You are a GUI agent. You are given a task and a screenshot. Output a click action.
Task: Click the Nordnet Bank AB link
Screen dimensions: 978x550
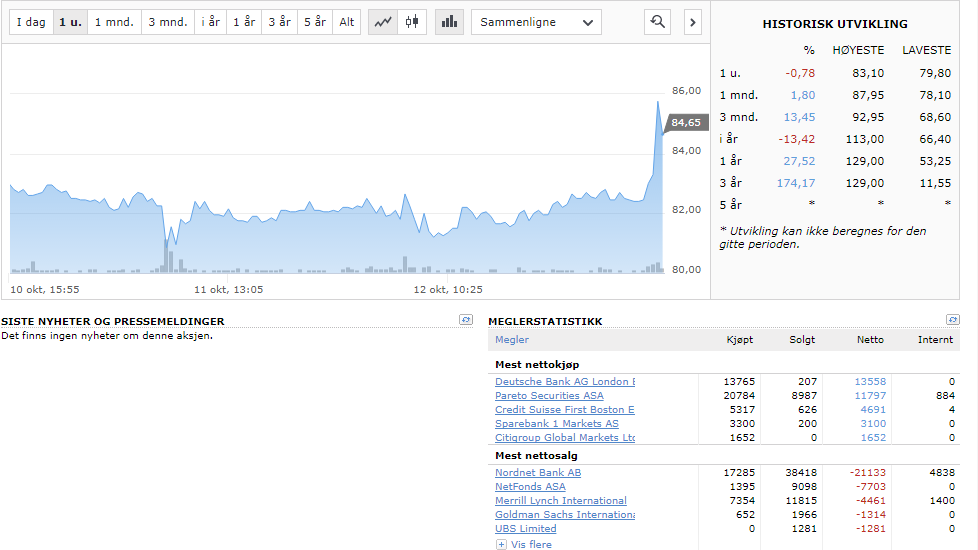538,473
